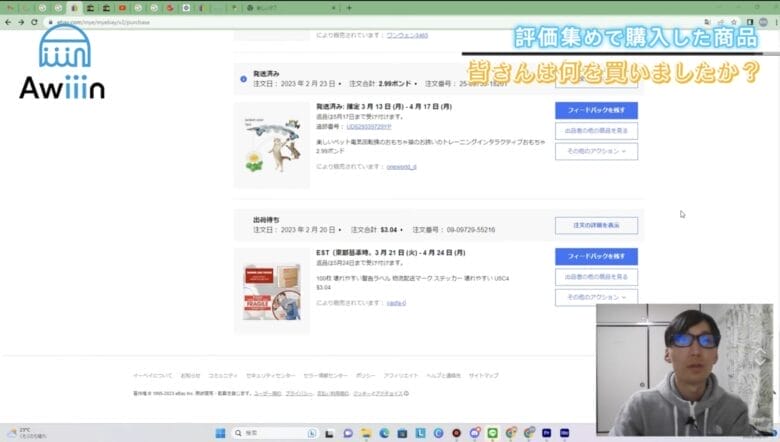Go forward with the browser forward arrow

tap(21, 22)
